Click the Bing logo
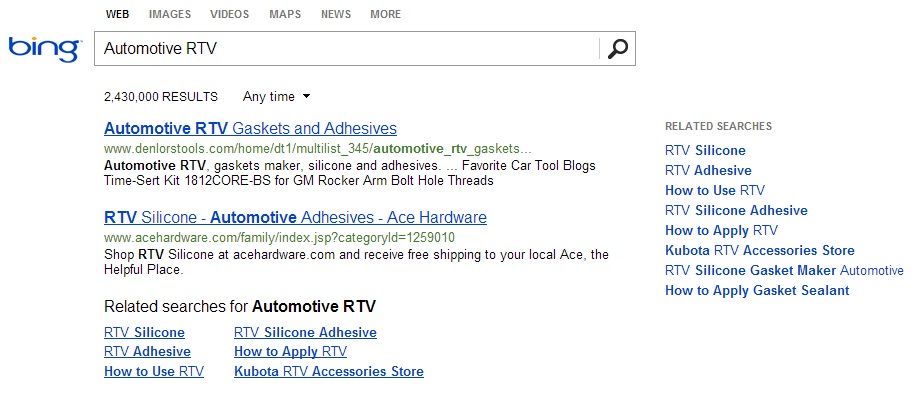The width and height of the screenshot is (914, 397). pyautogui.click(x=45, y=49)
